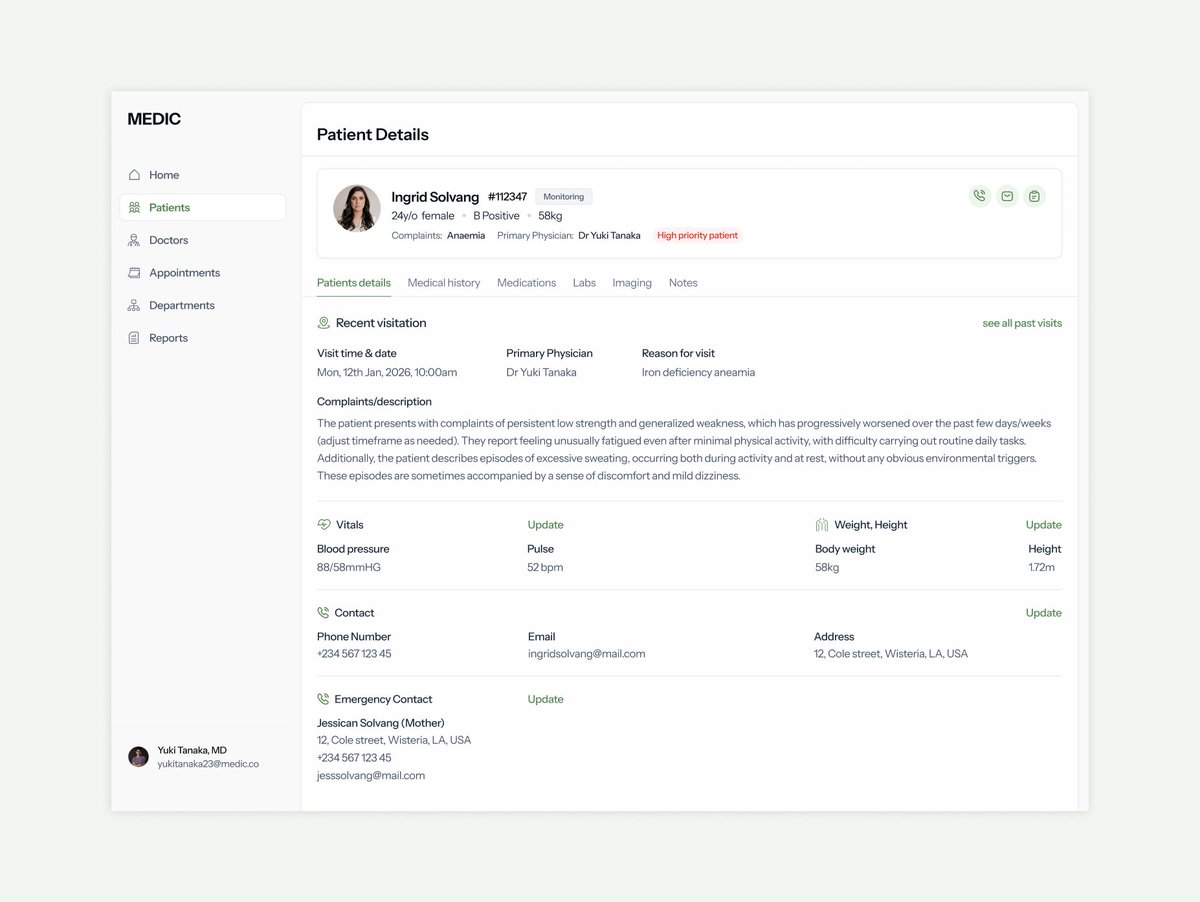This screenshot has width=1200, height=902.
Task: Click the patient ID #112347
Action: click(507, 197)
